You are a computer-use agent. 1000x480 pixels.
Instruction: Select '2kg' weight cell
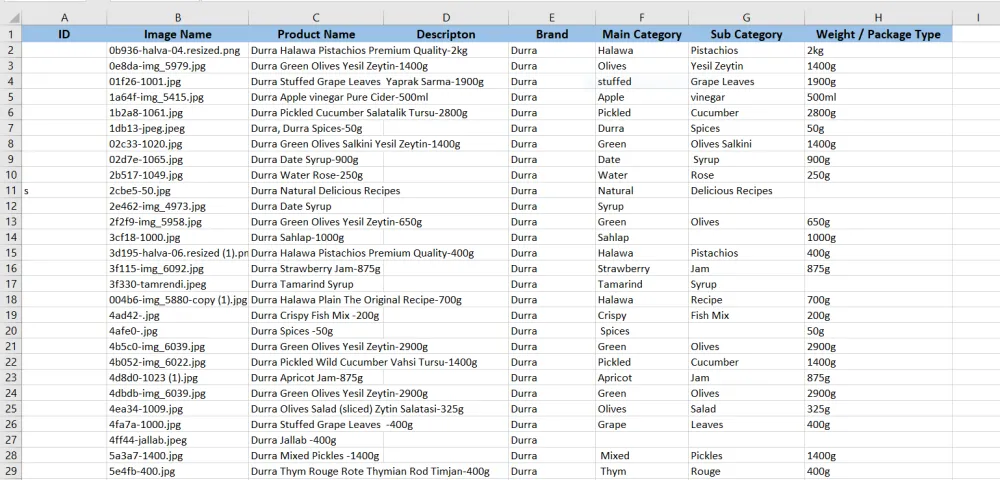878,50
